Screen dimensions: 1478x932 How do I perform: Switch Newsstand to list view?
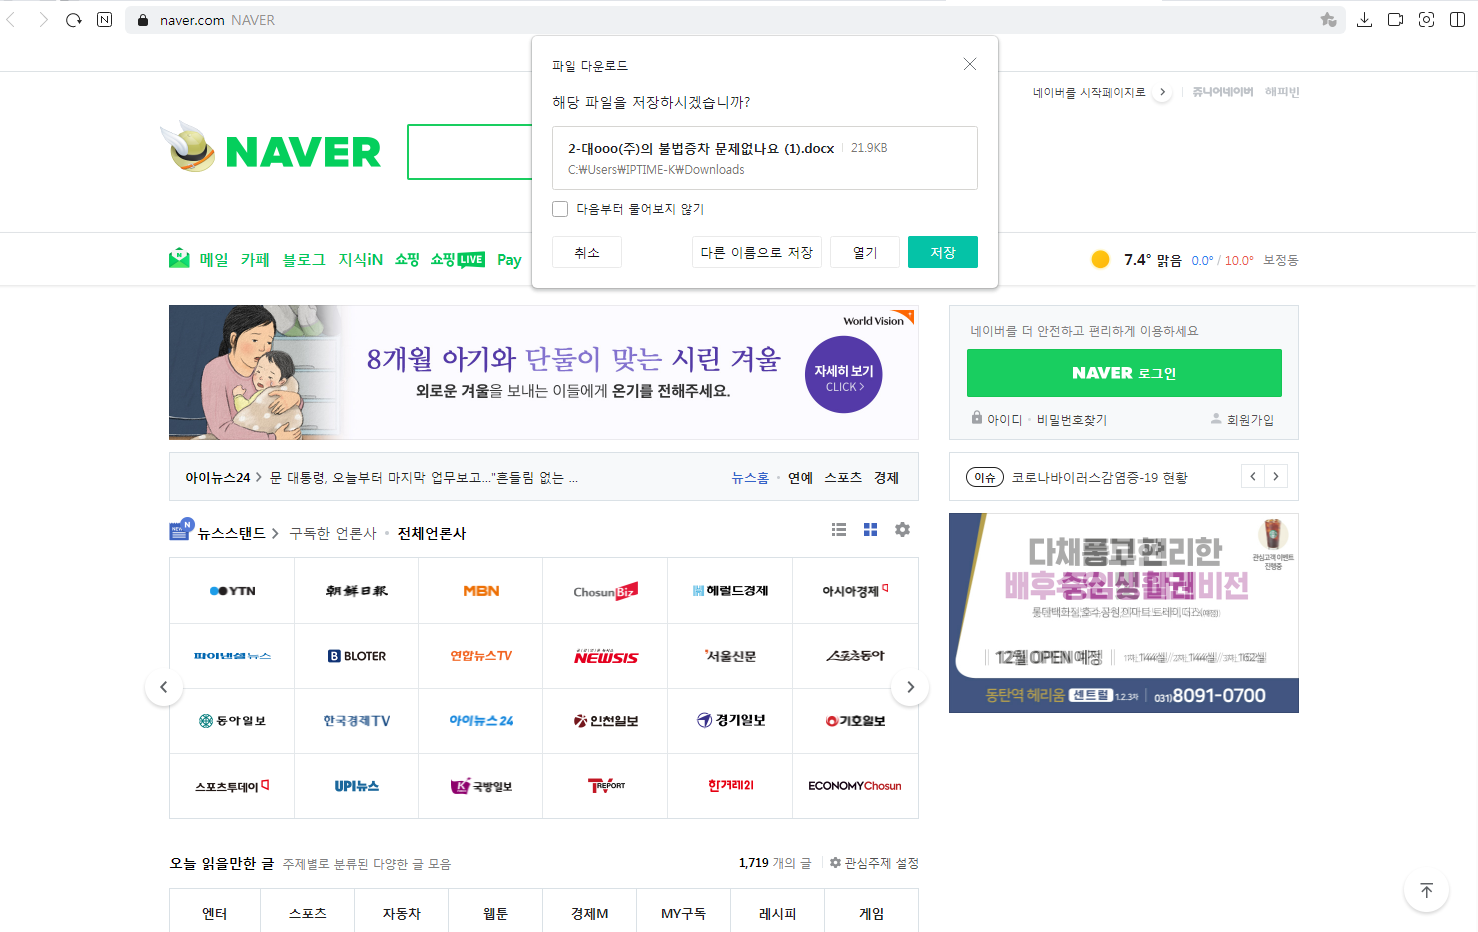click(x=839, y=530)
